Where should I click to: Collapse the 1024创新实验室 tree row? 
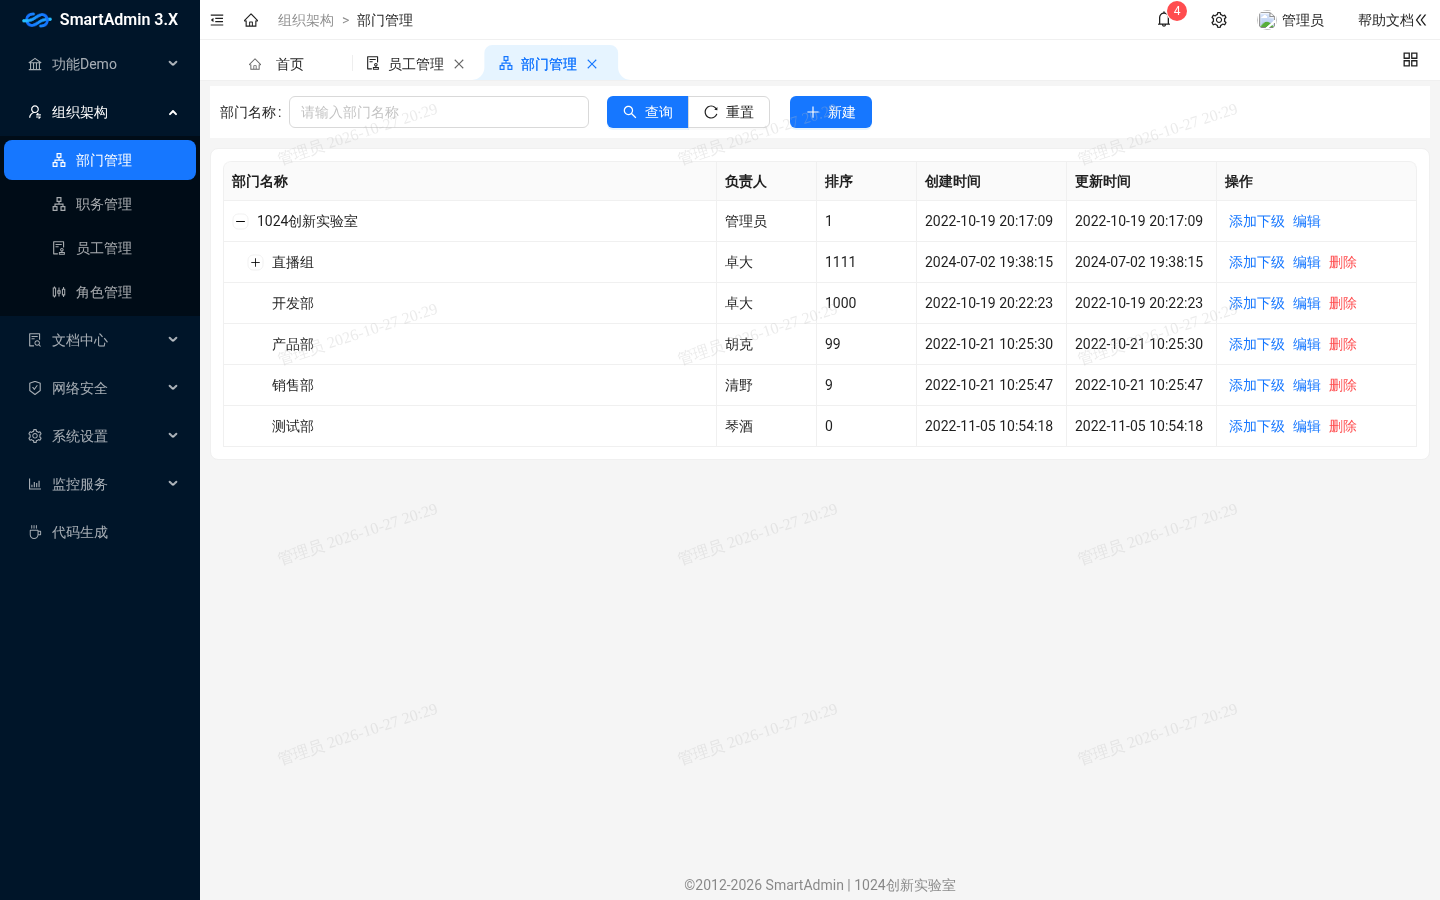[240, 221]
